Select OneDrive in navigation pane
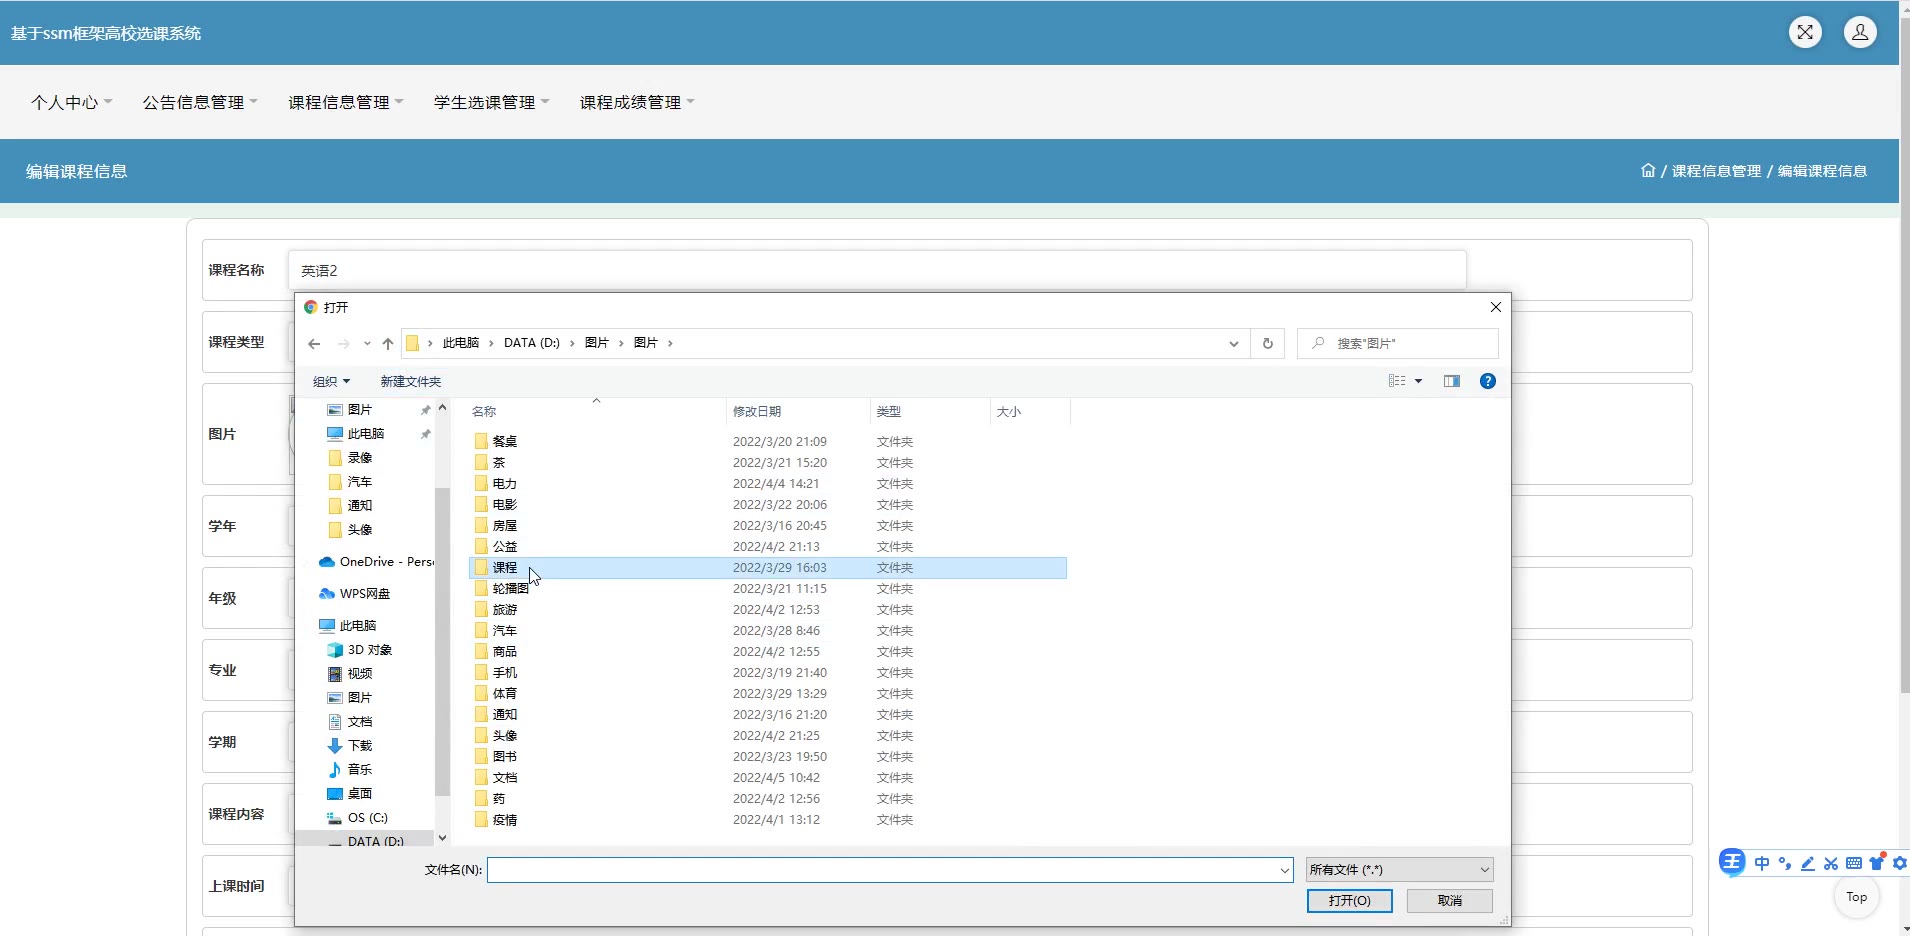 click(x=380, y=562)
